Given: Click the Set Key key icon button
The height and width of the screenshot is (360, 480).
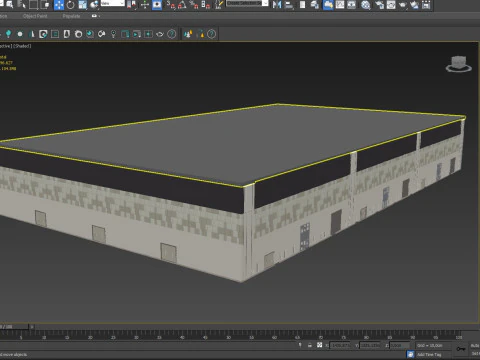Looking at the screenshot, I should [461, 349].
